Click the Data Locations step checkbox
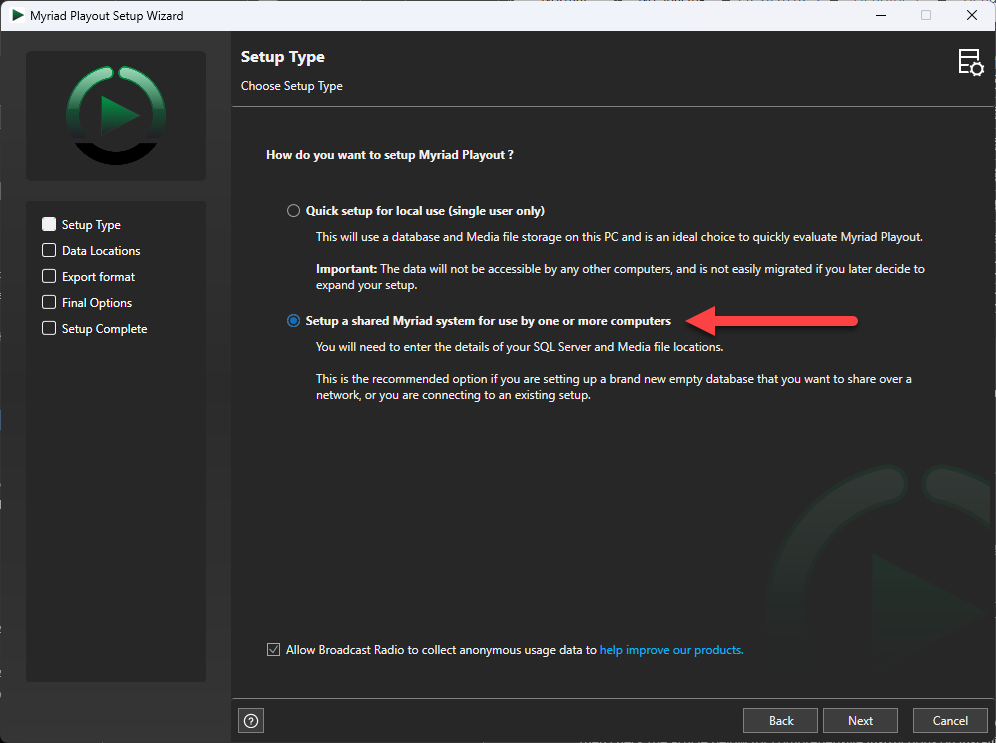This screenshot has width=996, height=743. (x=49, y=250)
